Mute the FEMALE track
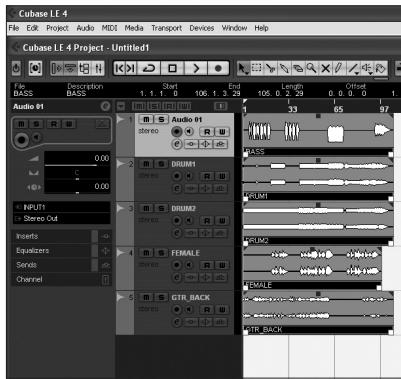The image size is (401, 379). (146, 253)
